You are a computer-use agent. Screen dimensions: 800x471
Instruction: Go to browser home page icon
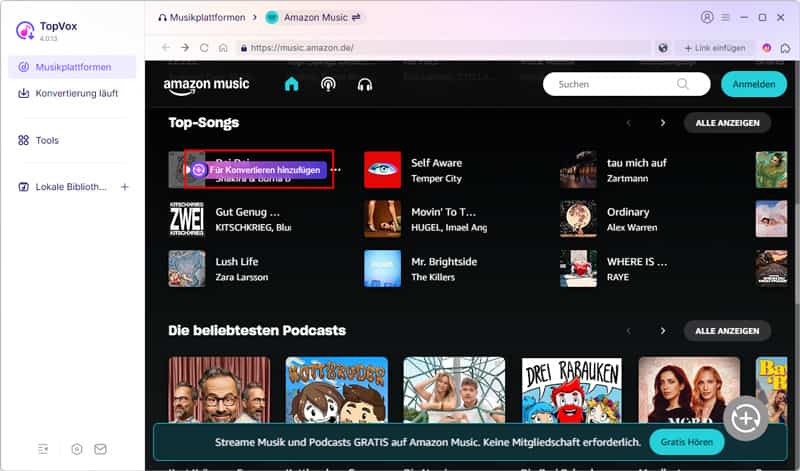(x=223, y=47)
